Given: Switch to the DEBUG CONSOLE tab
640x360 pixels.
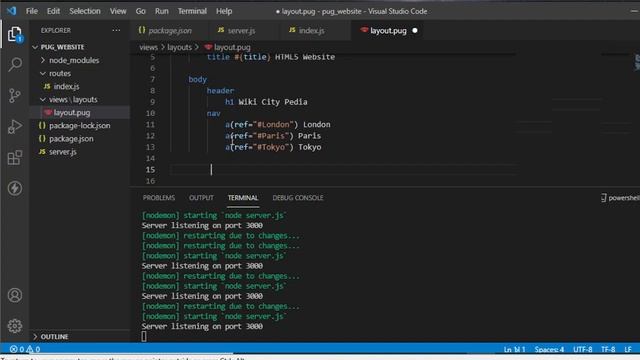Looking at the screenshot, I should coord(298,198).
